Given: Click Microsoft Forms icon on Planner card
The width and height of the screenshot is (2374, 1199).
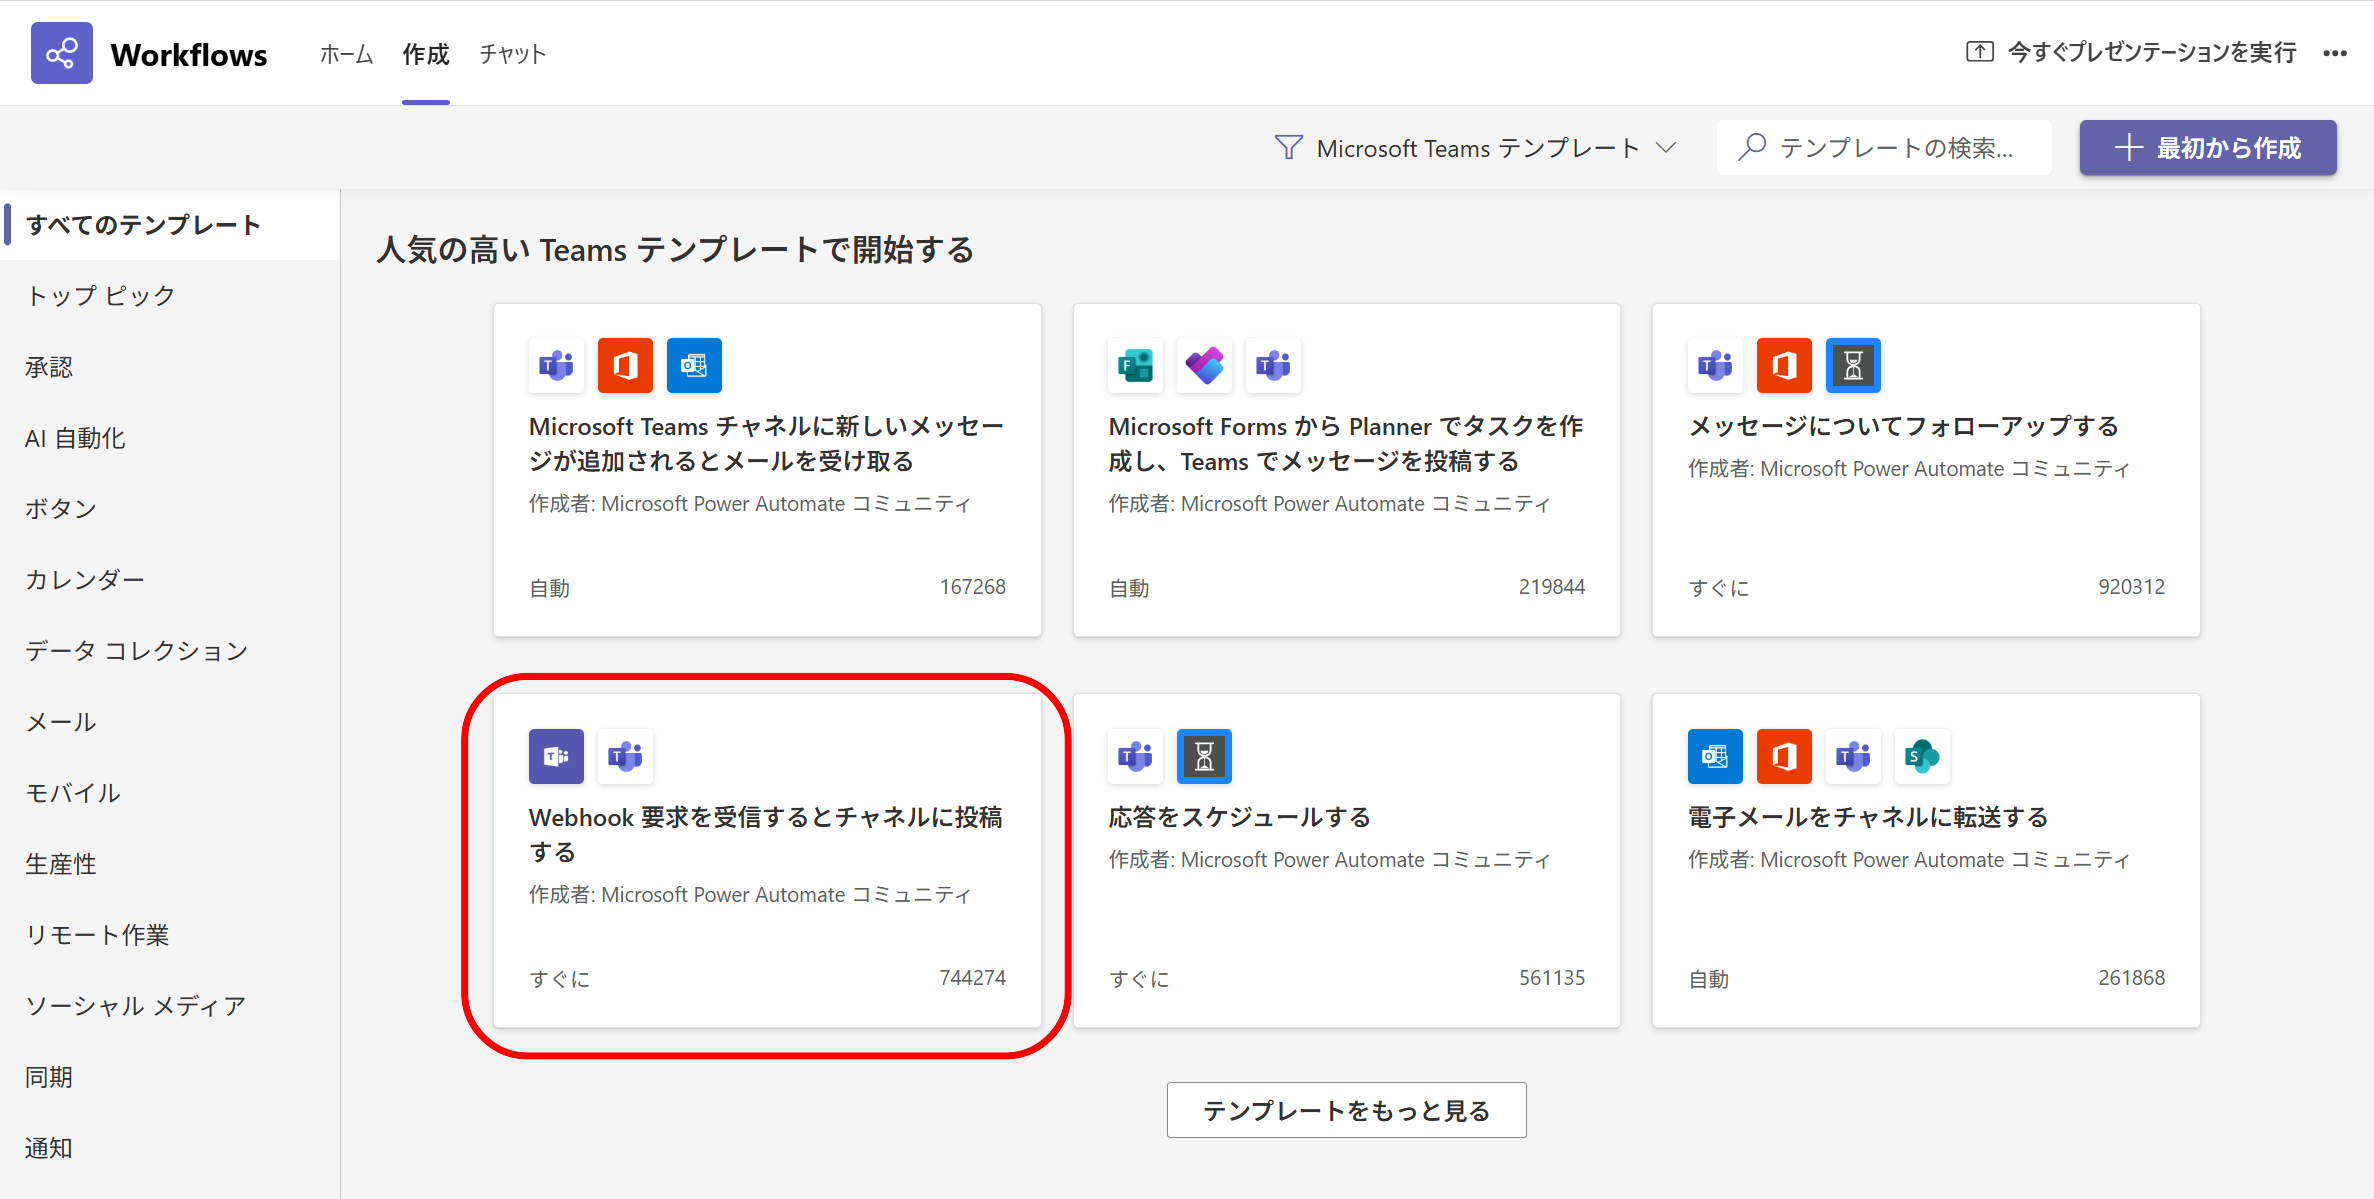Looking at the screenshot, I should [x=1136, y=366].
